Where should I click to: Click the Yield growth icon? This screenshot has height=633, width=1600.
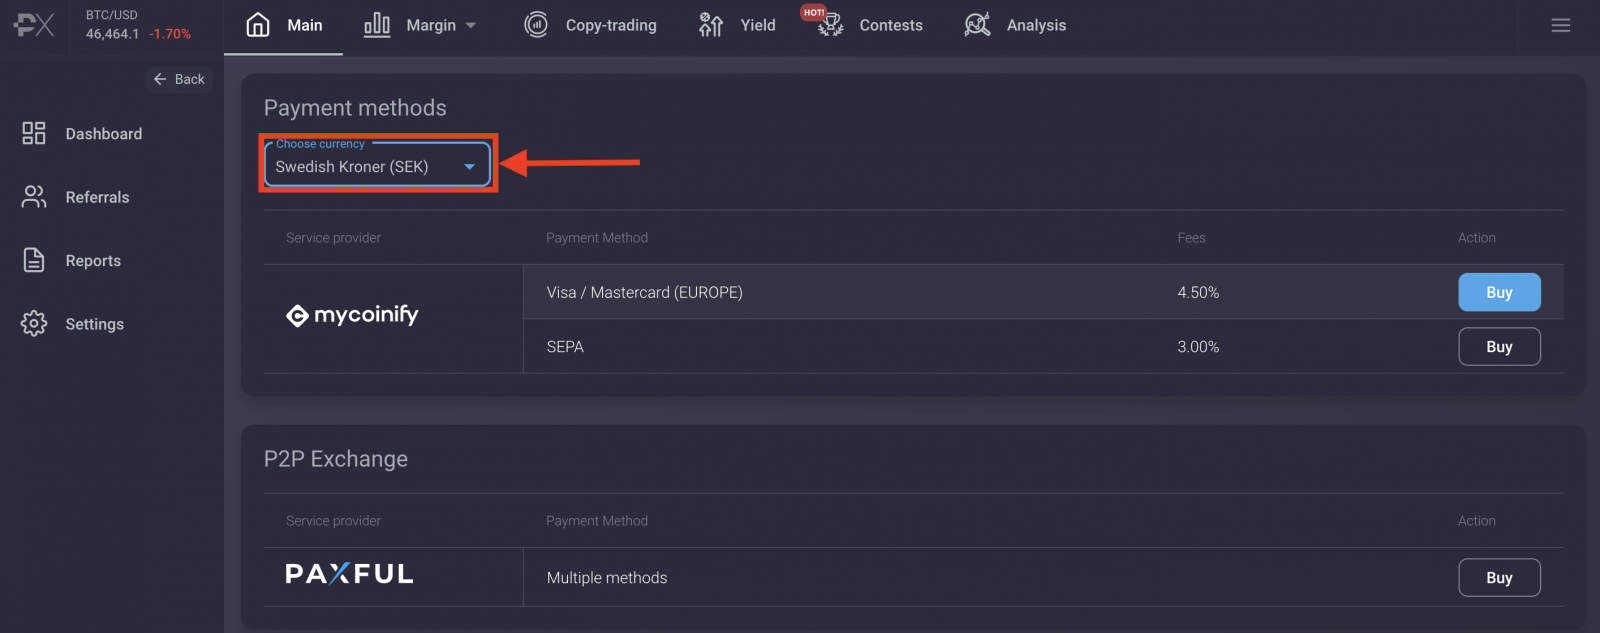[x=711, y=25]
